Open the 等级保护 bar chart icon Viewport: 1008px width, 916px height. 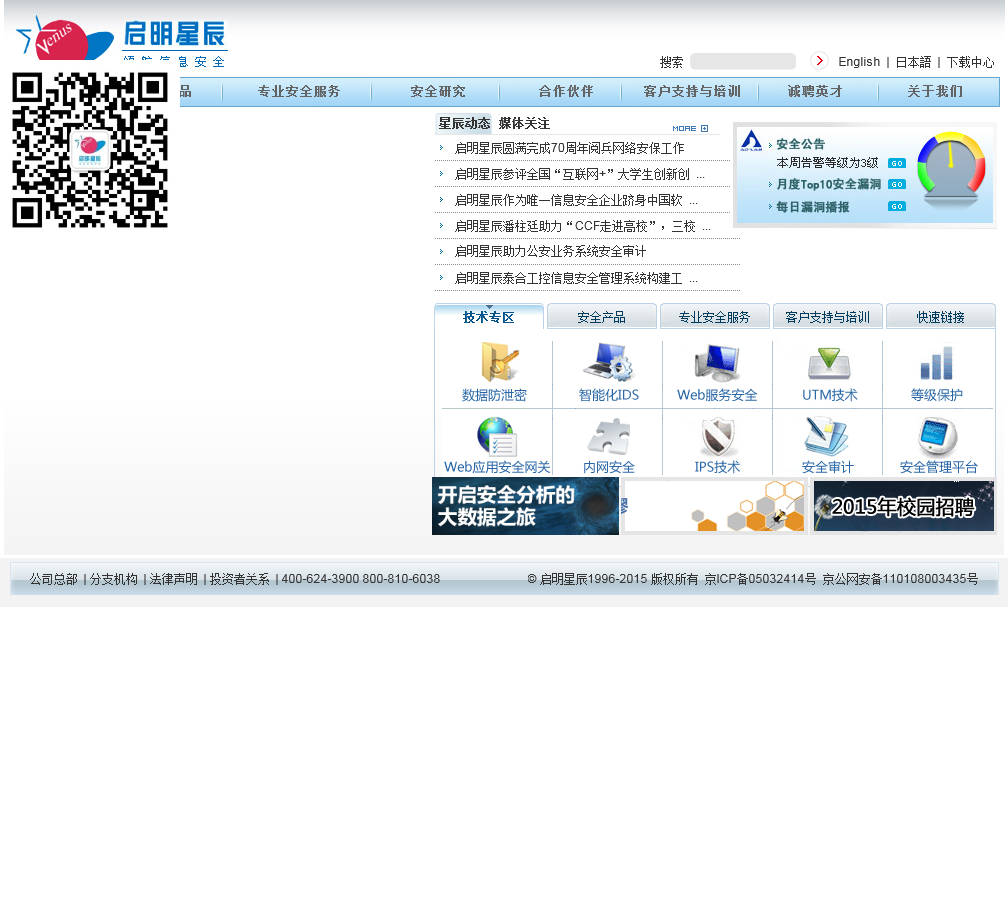tap(937, 363)
